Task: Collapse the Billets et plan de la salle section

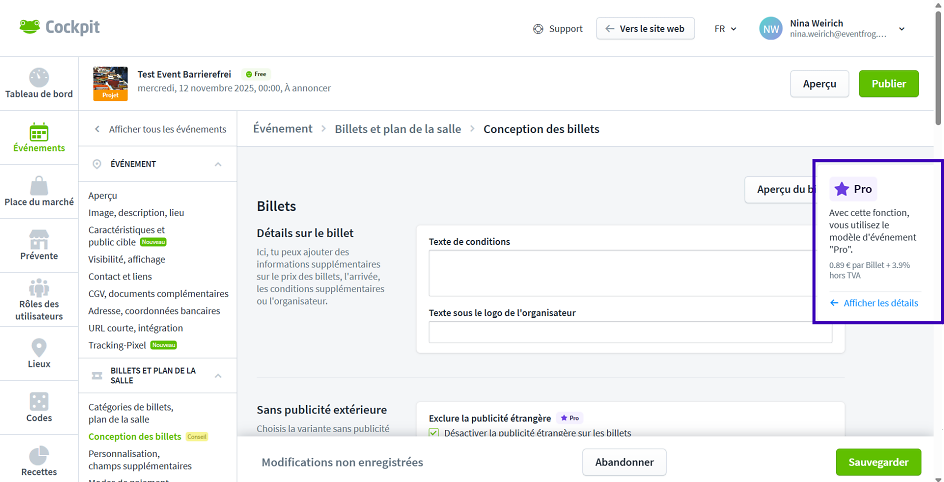Action: pos(218,376)
